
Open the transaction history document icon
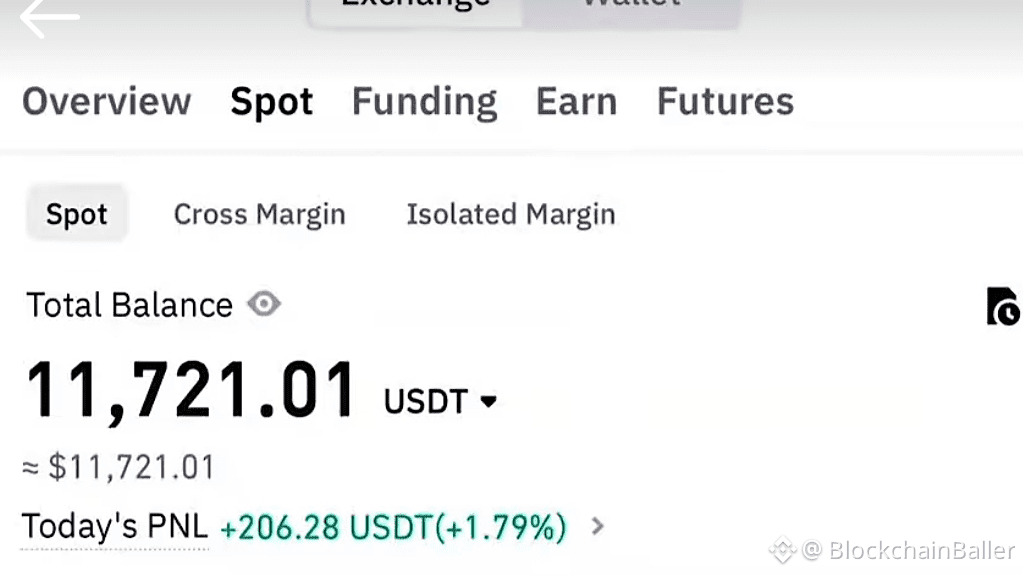(1001, 307)
